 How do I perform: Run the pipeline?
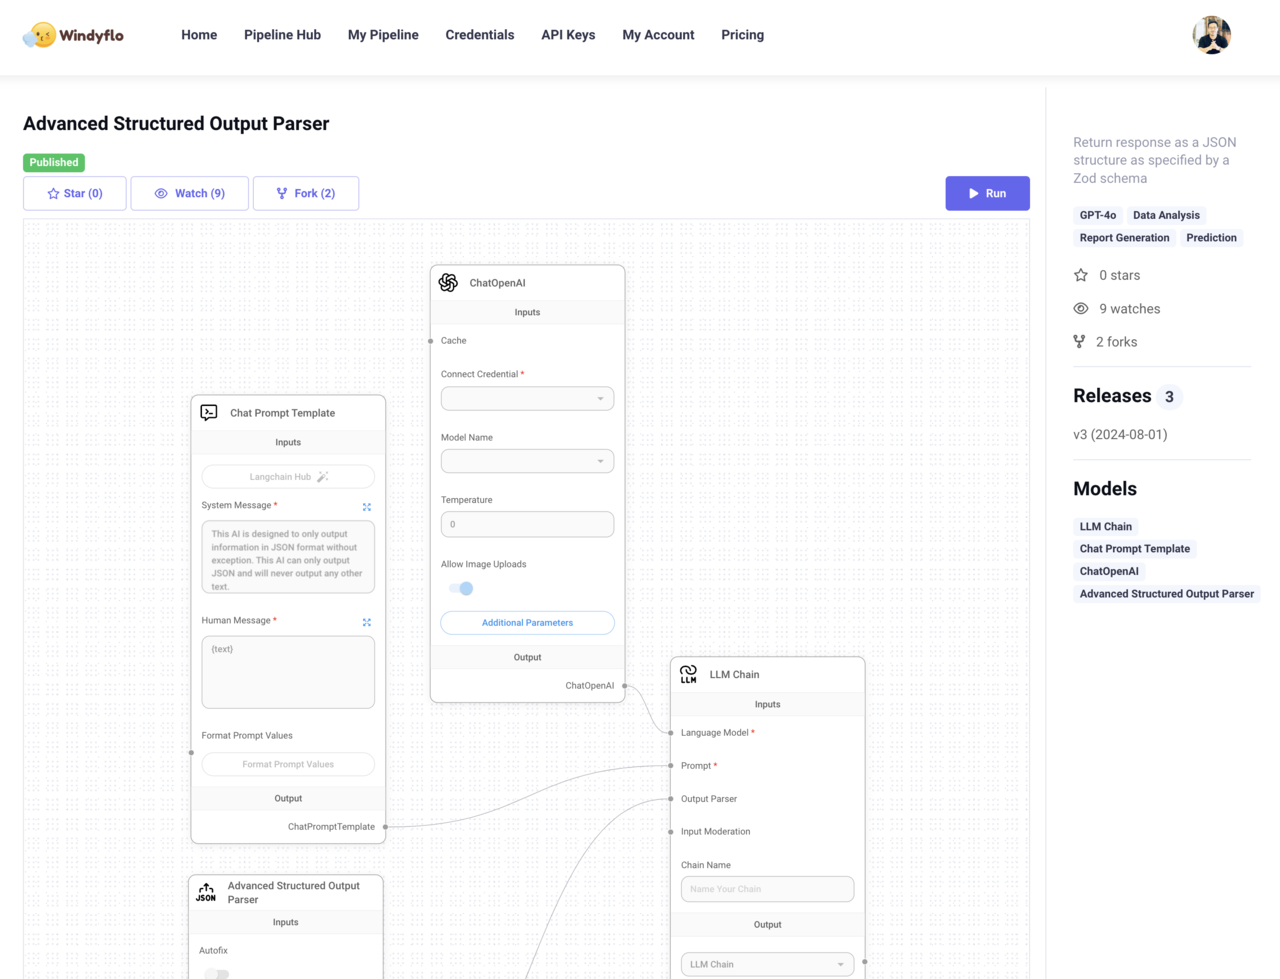pyautogui.click(x=987, y=193)
